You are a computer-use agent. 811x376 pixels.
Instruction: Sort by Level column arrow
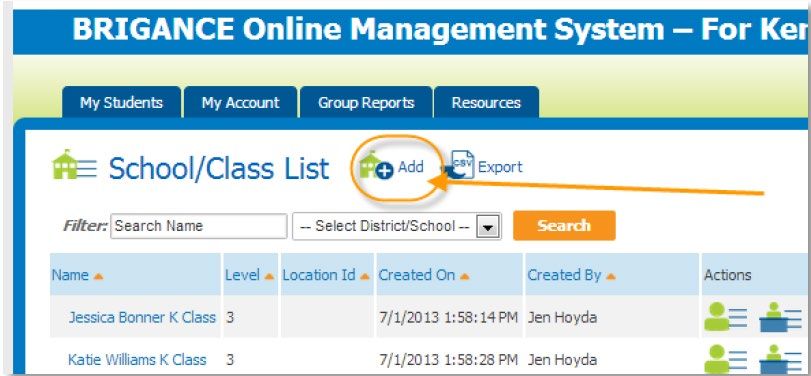268,277
